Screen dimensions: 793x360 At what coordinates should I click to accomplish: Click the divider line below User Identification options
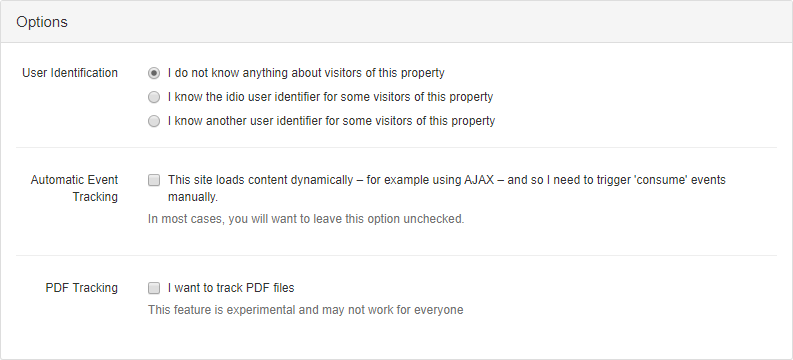pyautogui.click(x=396, y=148)
